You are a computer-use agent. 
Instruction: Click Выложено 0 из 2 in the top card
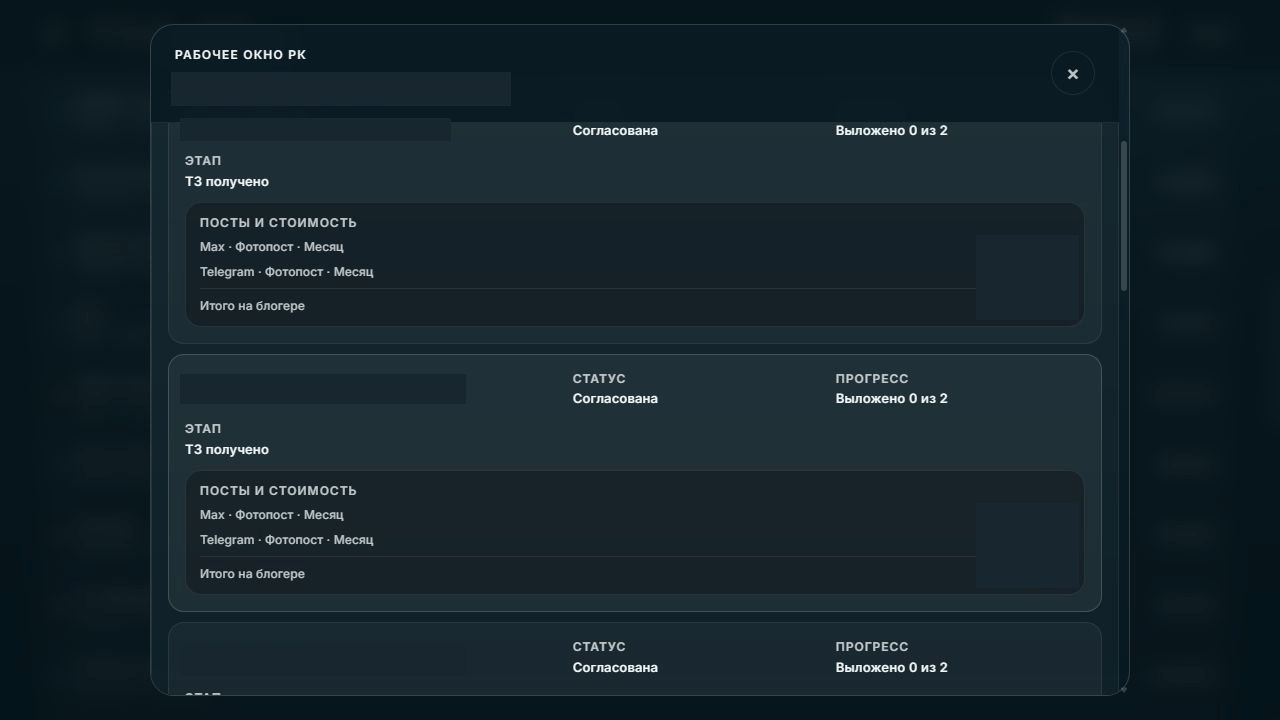pos(891,131)
